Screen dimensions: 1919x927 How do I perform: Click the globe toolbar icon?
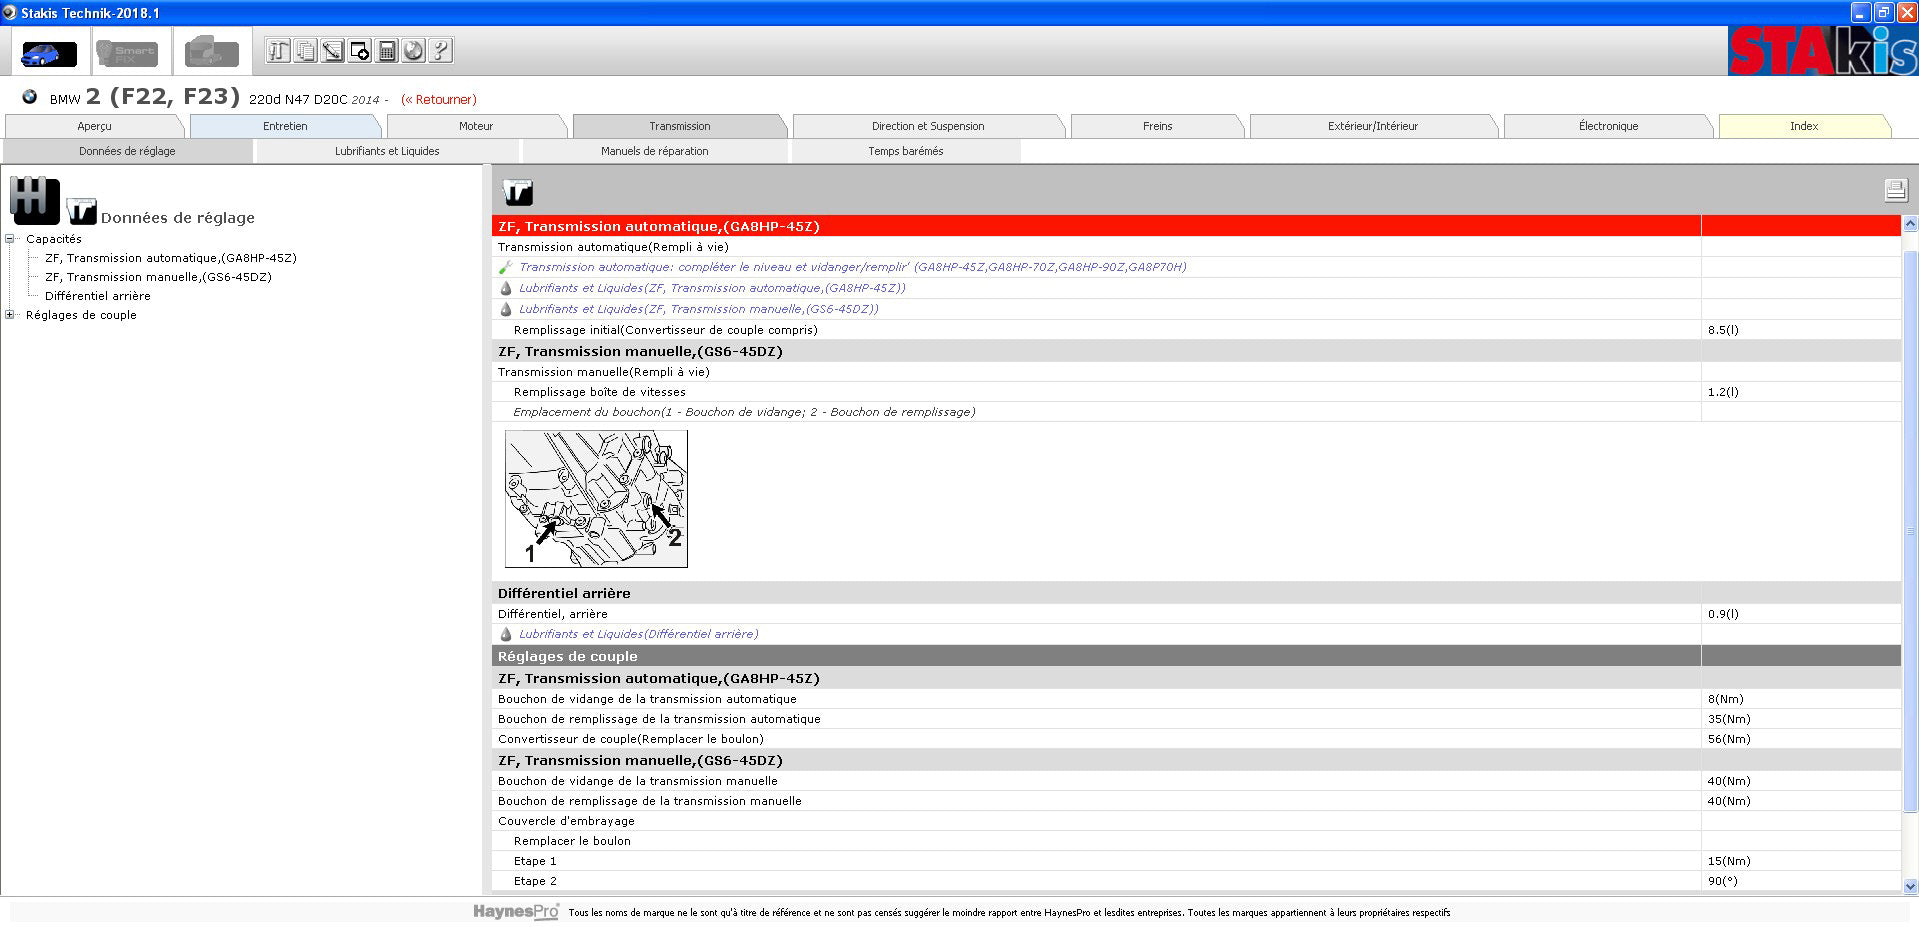pyautogui.click(x=413, y=51)
